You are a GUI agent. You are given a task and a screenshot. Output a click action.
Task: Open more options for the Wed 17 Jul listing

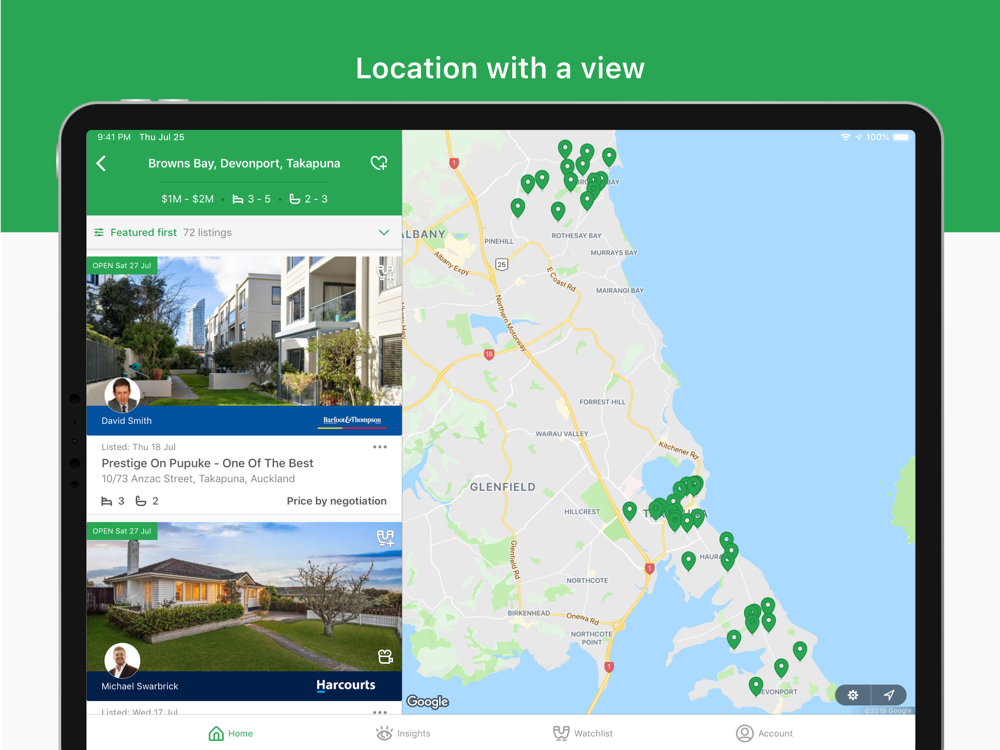pyautogui.click(x=380, y=712)
